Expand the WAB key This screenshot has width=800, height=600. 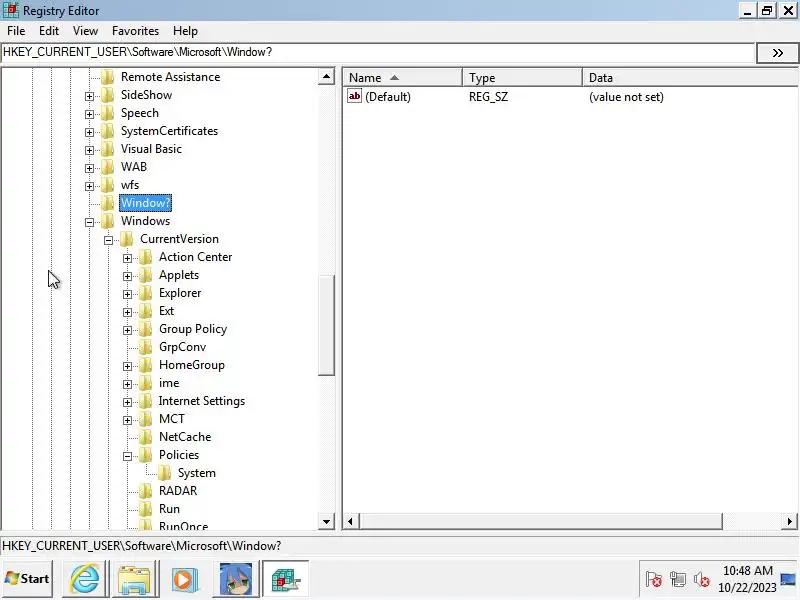pos(89,168)
